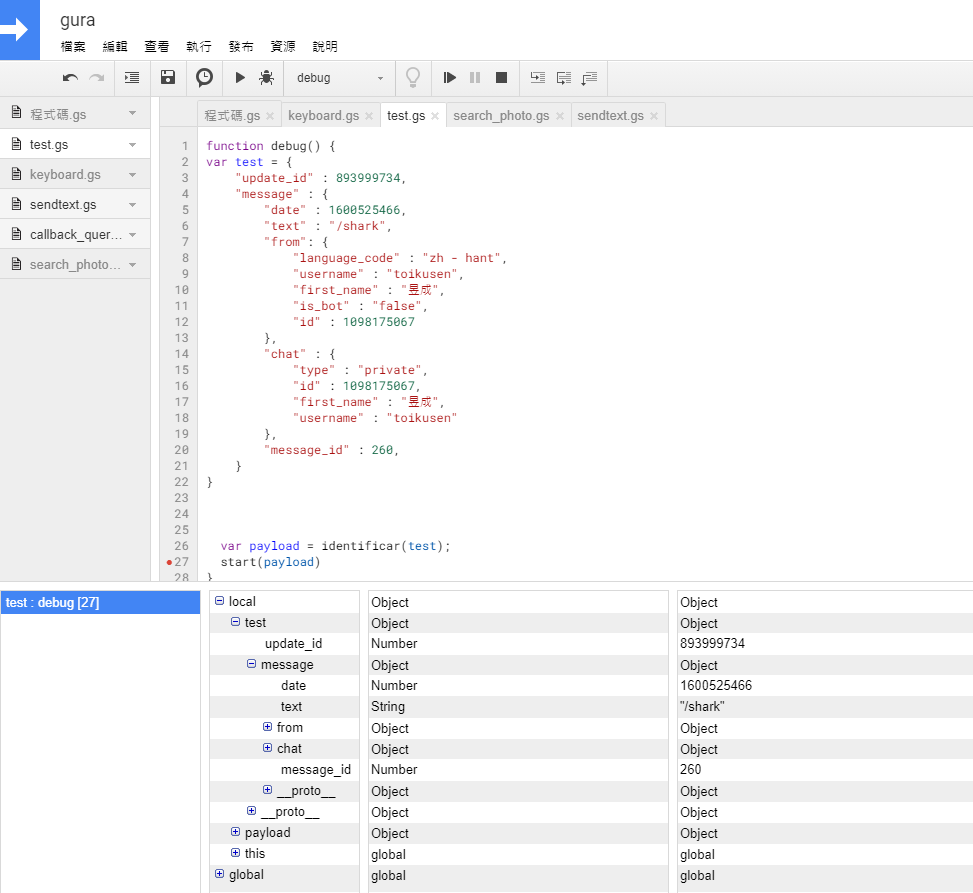This screenshot has height=893, width=973.
Task: Open the dropdown arrow for keyboard.gs file
Action: (132, 174)
